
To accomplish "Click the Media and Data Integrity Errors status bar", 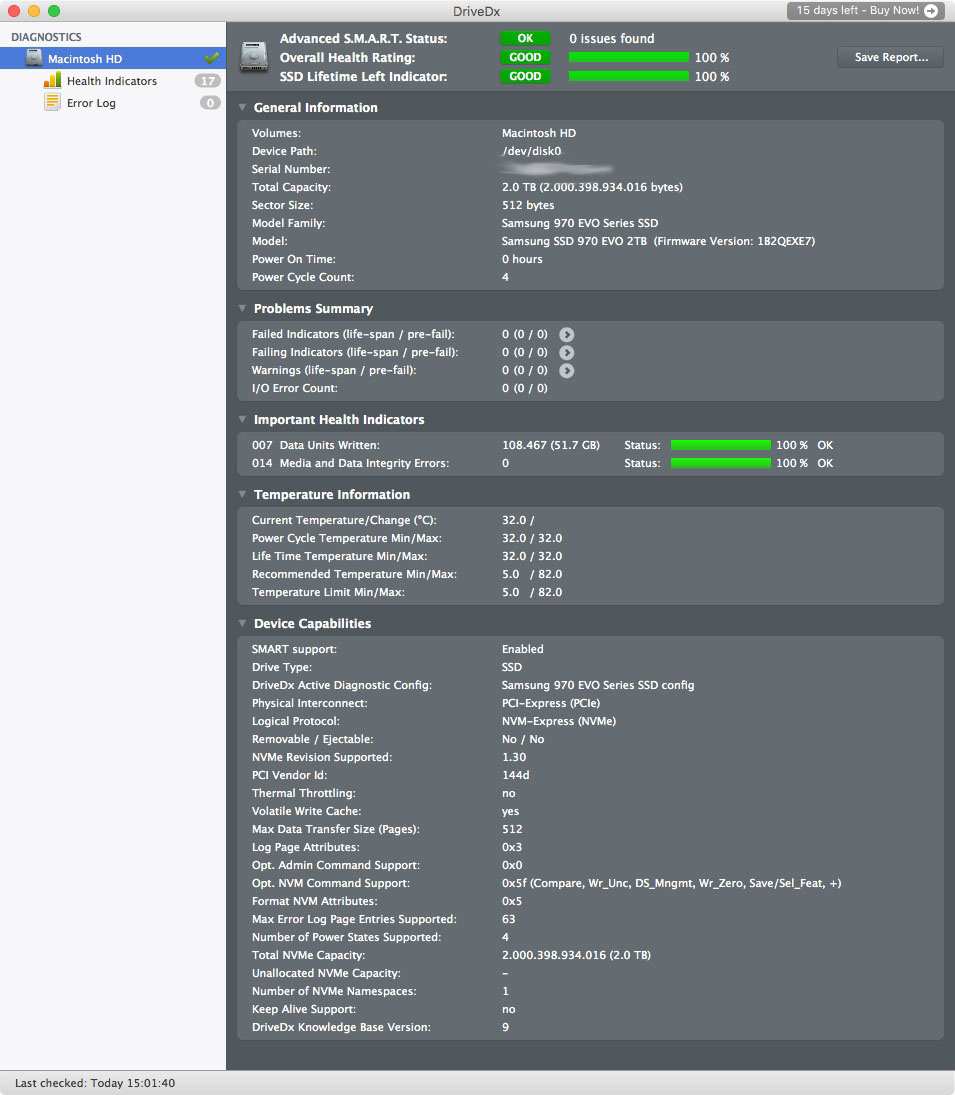I will 720,463.
